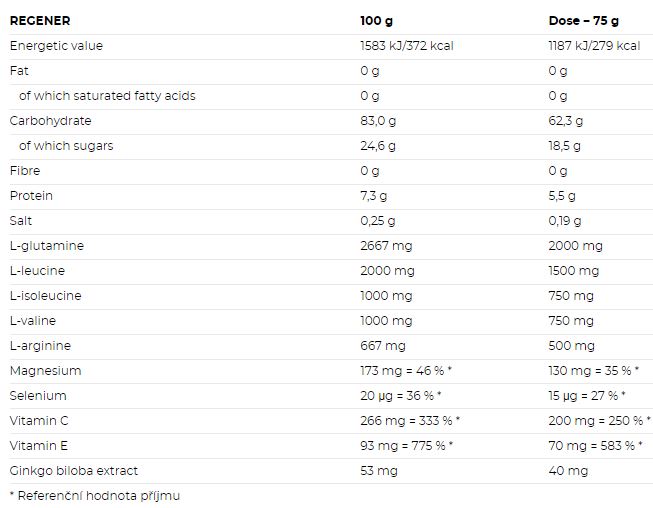Select the Salt row label
This screenshot has height=508, width=653.
click(21, 221)
